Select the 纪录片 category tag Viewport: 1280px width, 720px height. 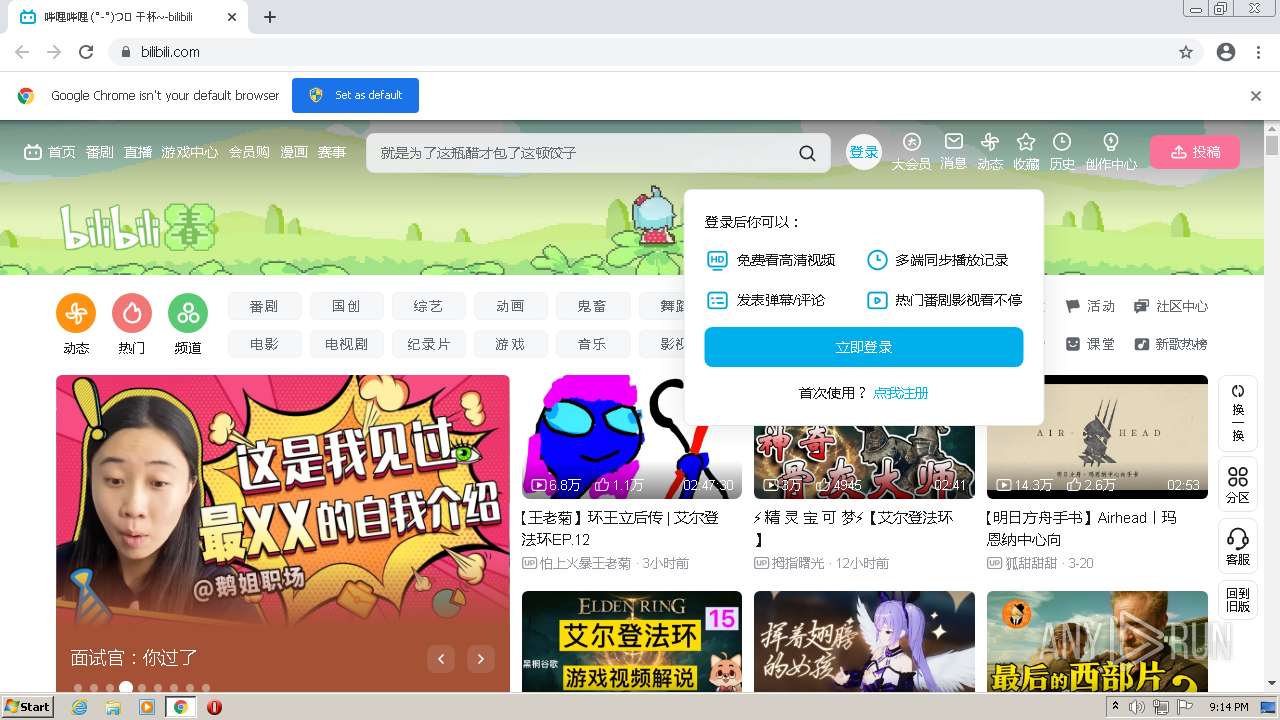(x=428, y=344)
